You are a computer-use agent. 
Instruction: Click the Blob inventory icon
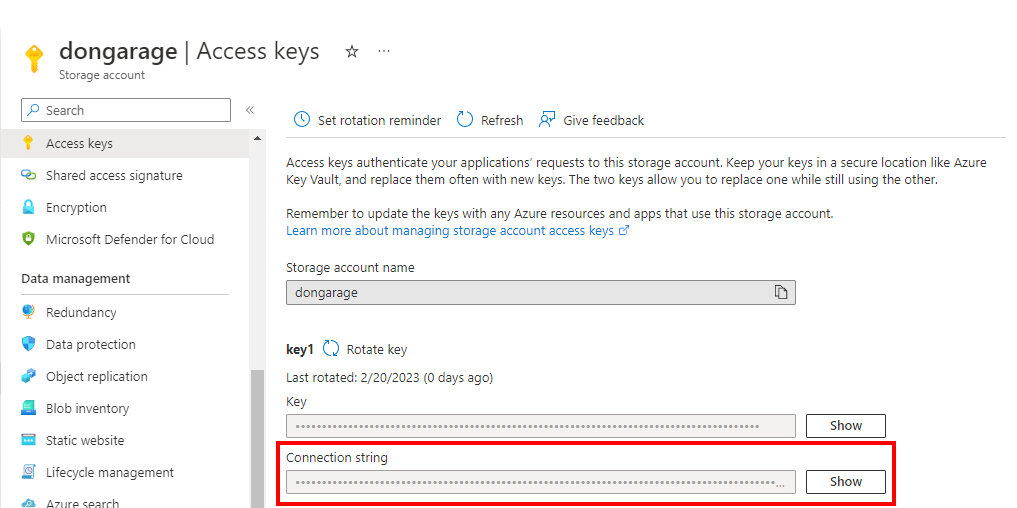(x=28, y=408)
